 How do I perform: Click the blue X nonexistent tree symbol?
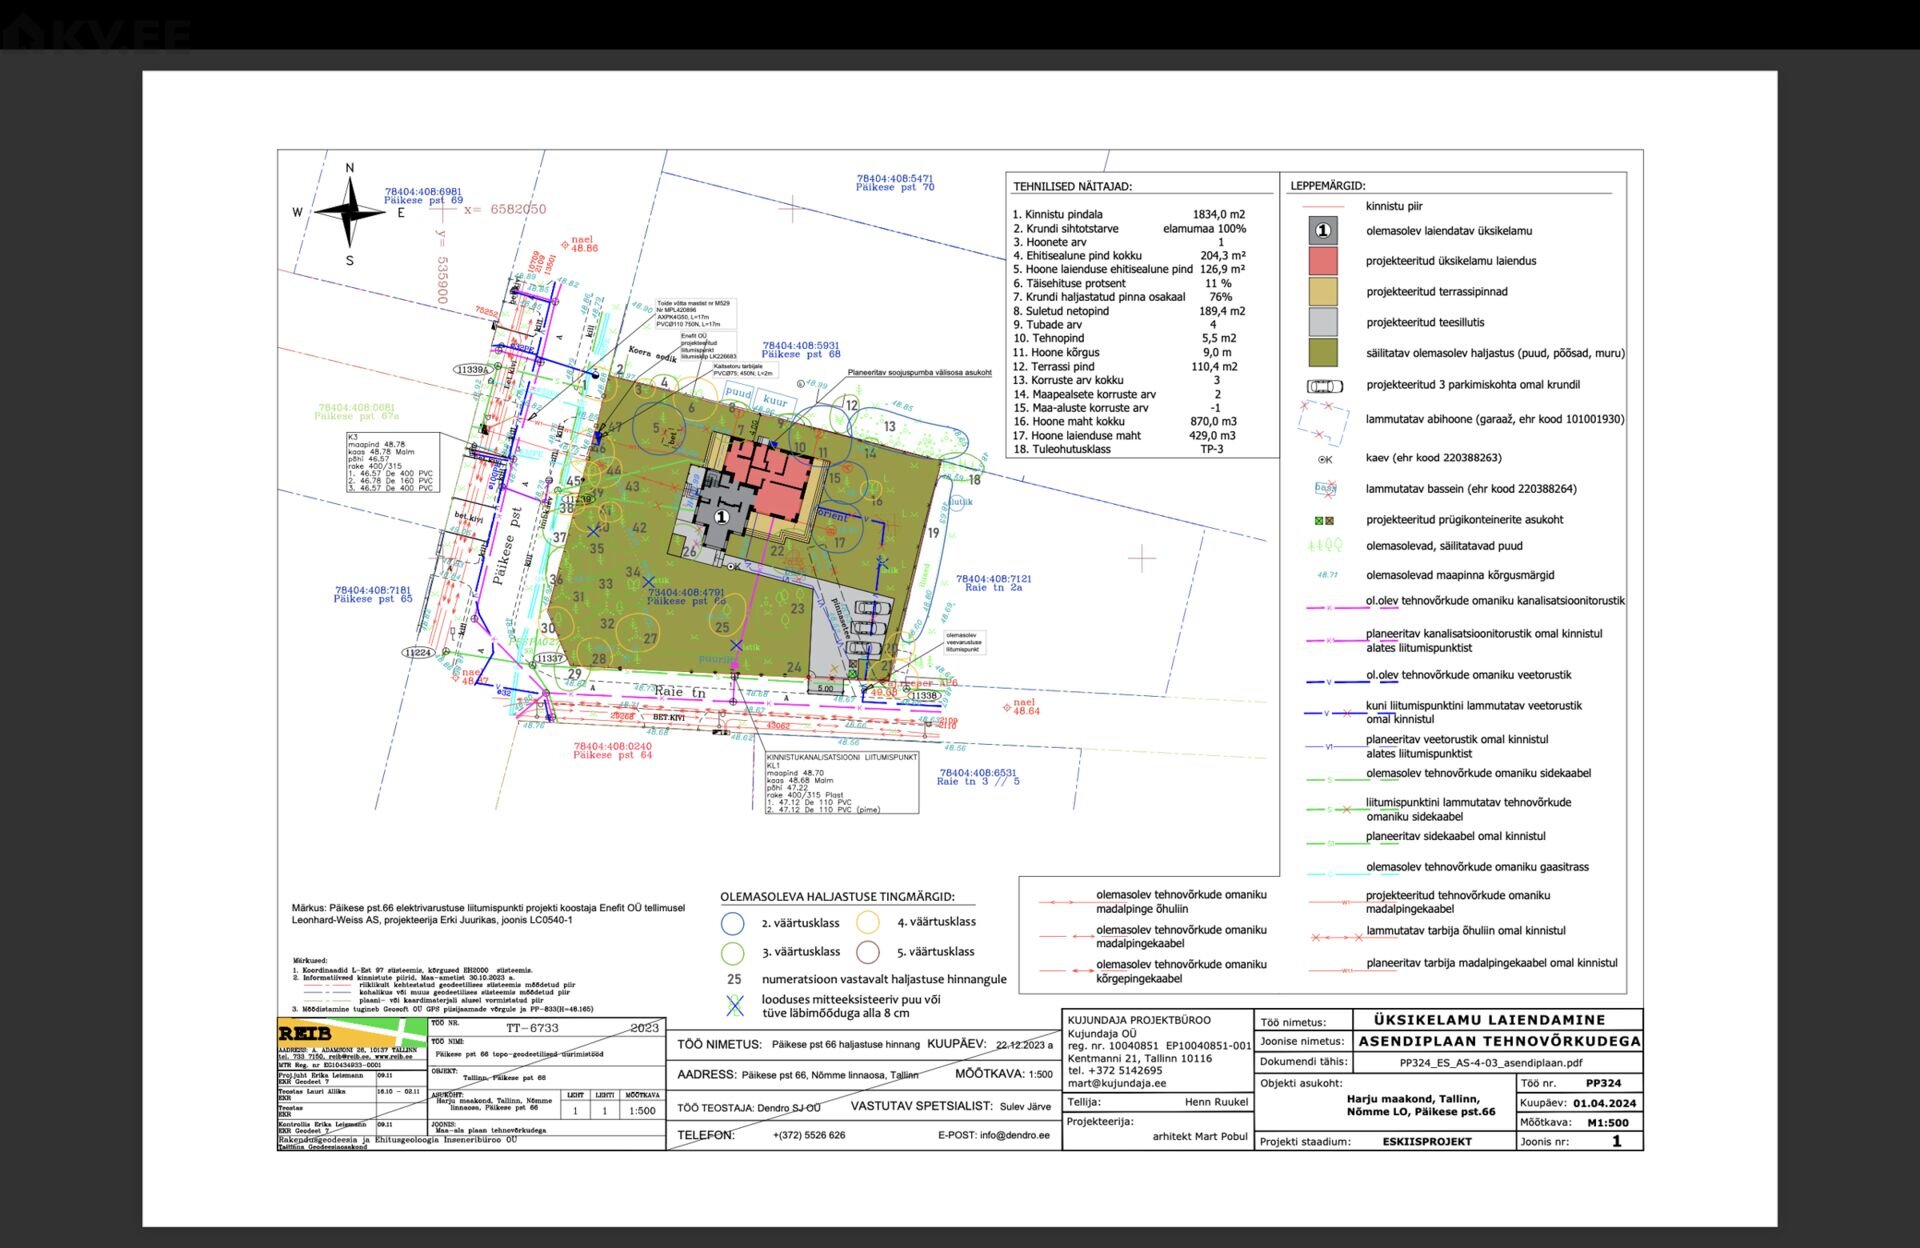pos(735,1006)
